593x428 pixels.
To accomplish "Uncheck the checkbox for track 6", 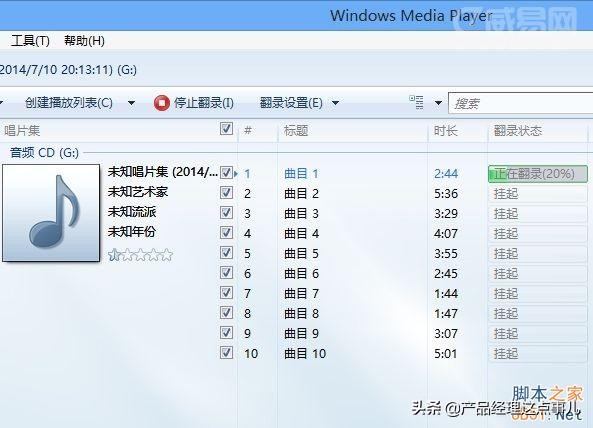I will 226,273.
